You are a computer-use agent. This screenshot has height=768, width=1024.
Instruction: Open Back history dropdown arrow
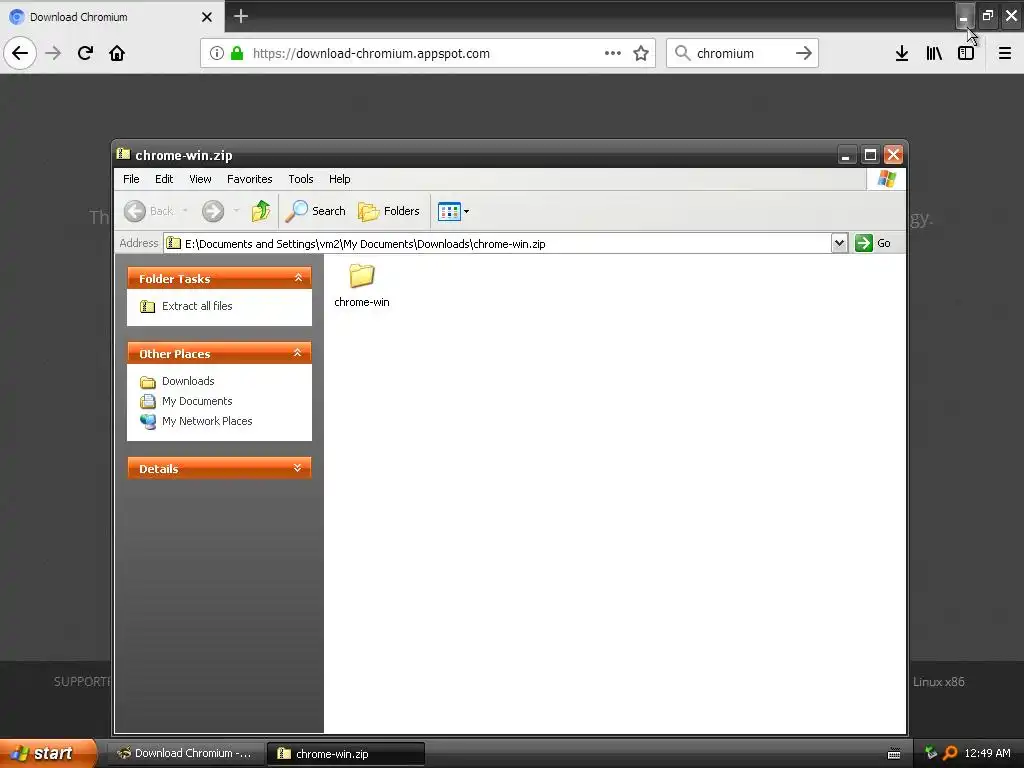[185, 210]
